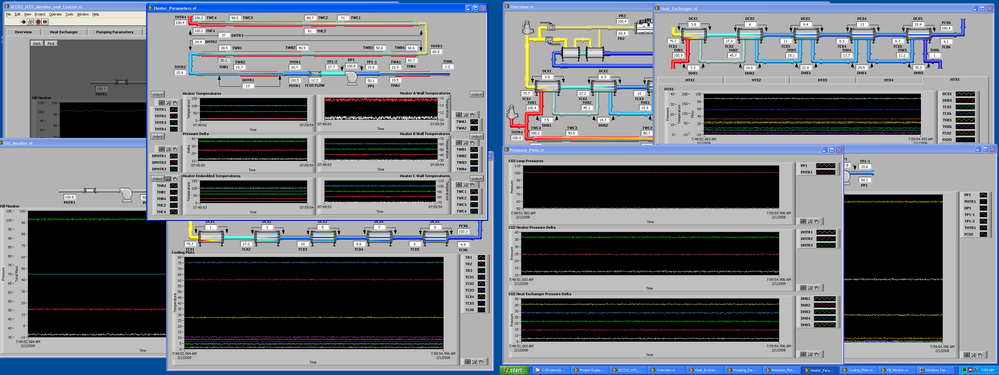
Task: Click TR1 plot swatch in Cooling Plots legend
Action: [481, 257]
